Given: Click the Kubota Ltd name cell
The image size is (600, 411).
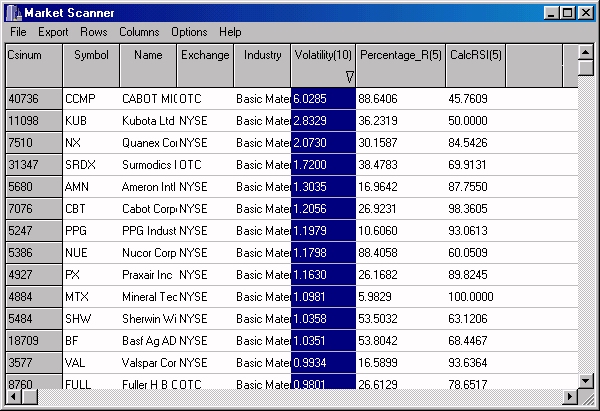Looking at the screenshot, I should [x=148, y=121].
